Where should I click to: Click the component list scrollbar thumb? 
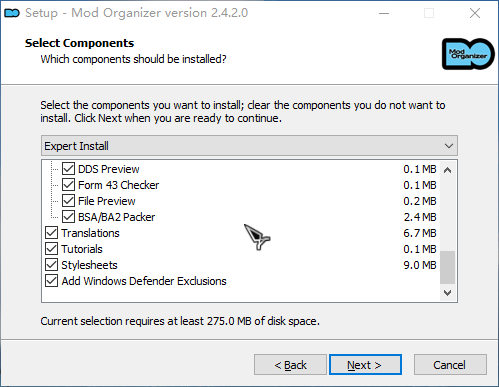pos(447,267)
